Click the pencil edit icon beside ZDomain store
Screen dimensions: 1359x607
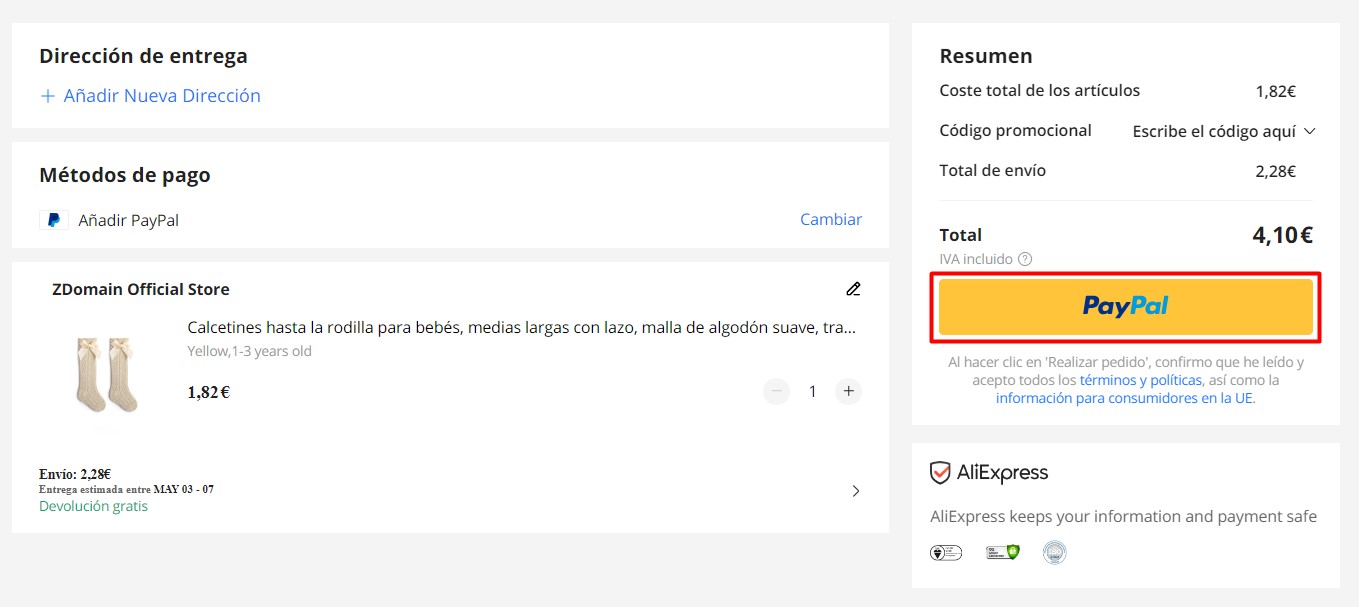coord(853,289)
